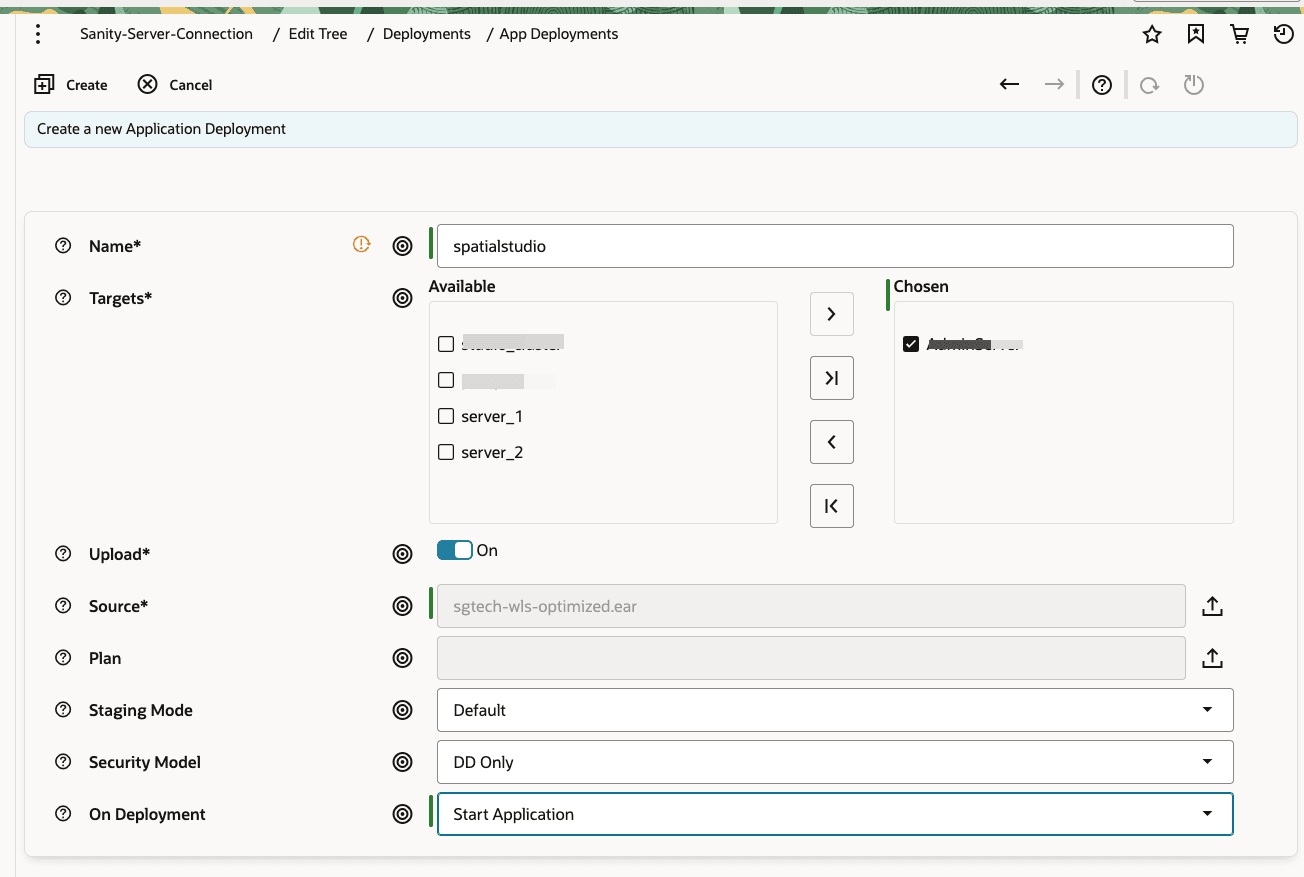Open the shopping cart icon
The width and height of the screenshot is (1304, 877).
click(1240, 35)
